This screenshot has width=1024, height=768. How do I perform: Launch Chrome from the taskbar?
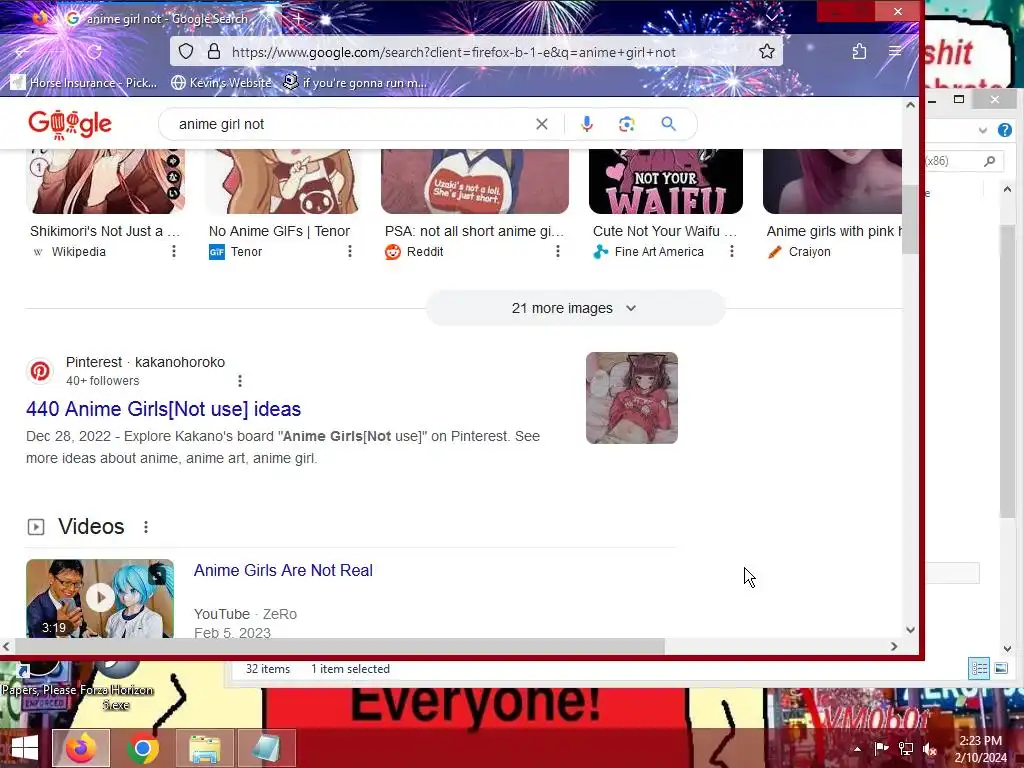pos(142,748)
